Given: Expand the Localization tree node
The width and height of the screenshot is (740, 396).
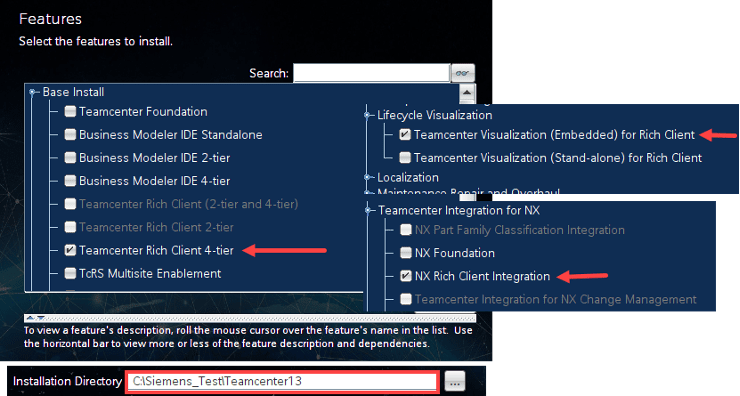Looking at the screenshot, I should point(367,177).
